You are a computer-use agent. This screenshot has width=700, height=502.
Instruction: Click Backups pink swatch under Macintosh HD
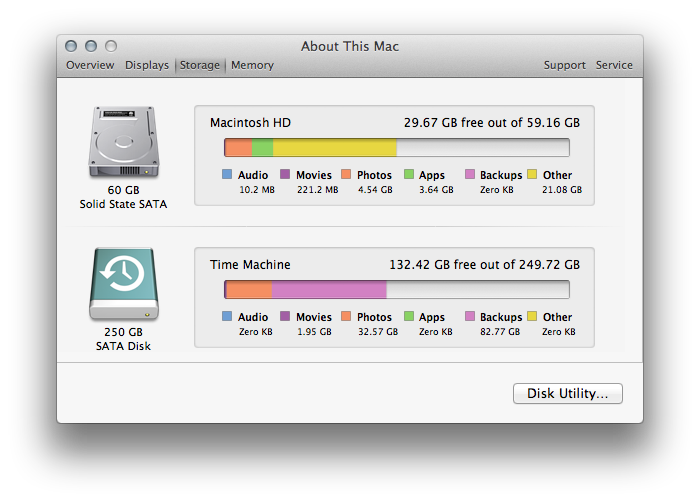point(470,174)
